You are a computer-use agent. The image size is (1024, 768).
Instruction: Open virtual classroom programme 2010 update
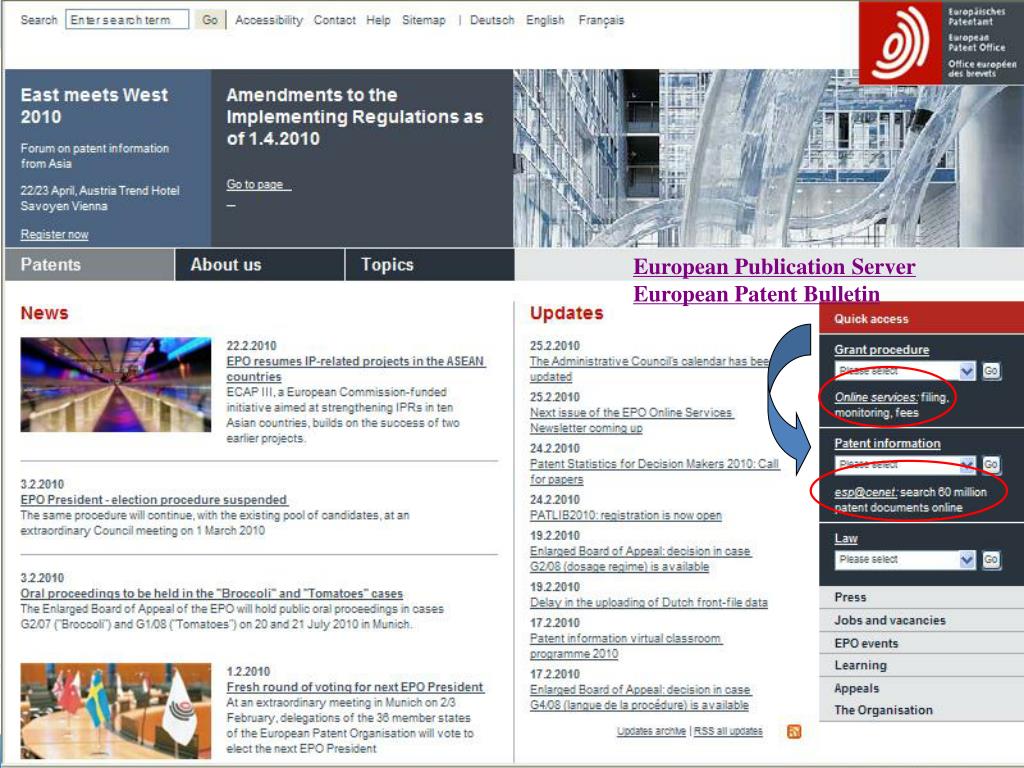pyautogui.click(x=626, y=646)
